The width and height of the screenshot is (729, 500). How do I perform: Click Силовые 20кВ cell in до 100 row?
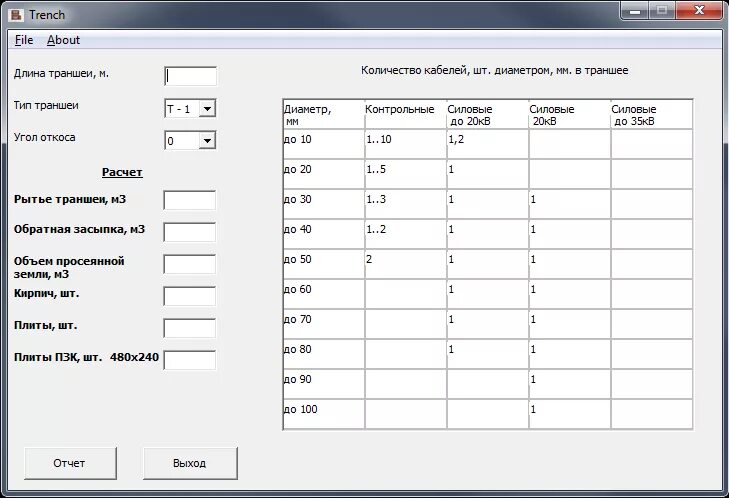[x=570, y=414]
